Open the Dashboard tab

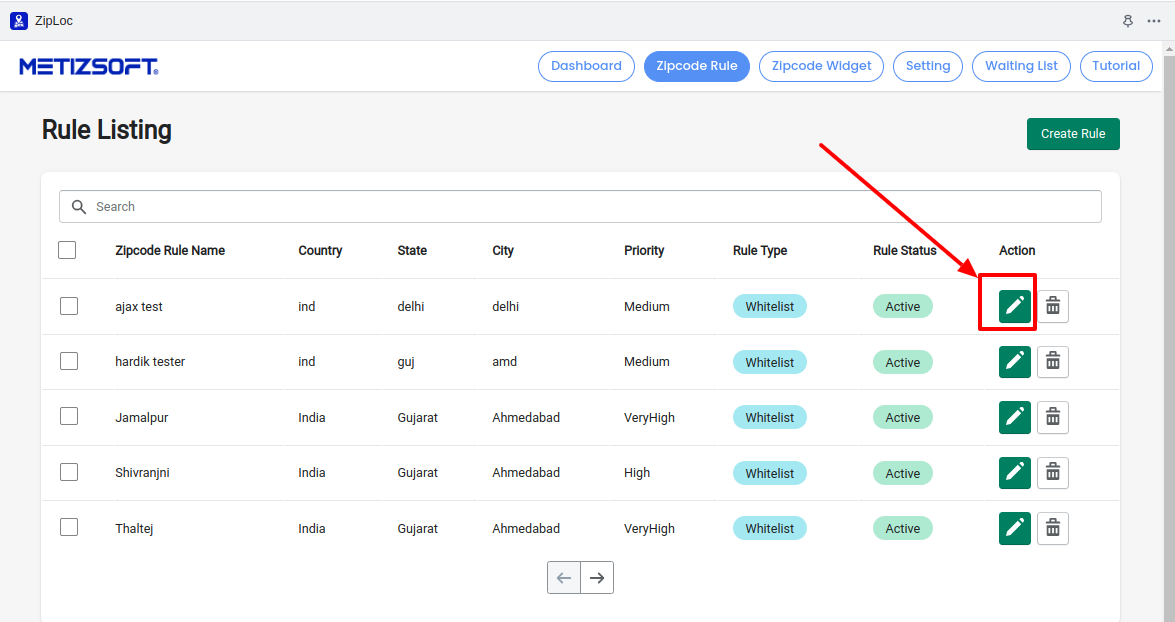pos(586,66)
